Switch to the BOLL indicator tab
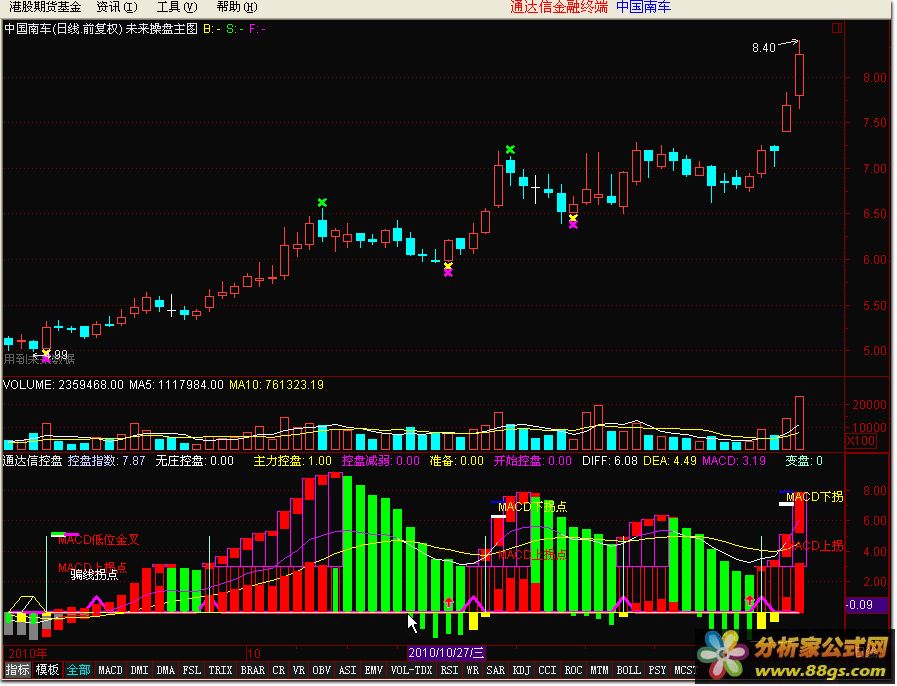897x686 pixels. (x=628, y=669)
